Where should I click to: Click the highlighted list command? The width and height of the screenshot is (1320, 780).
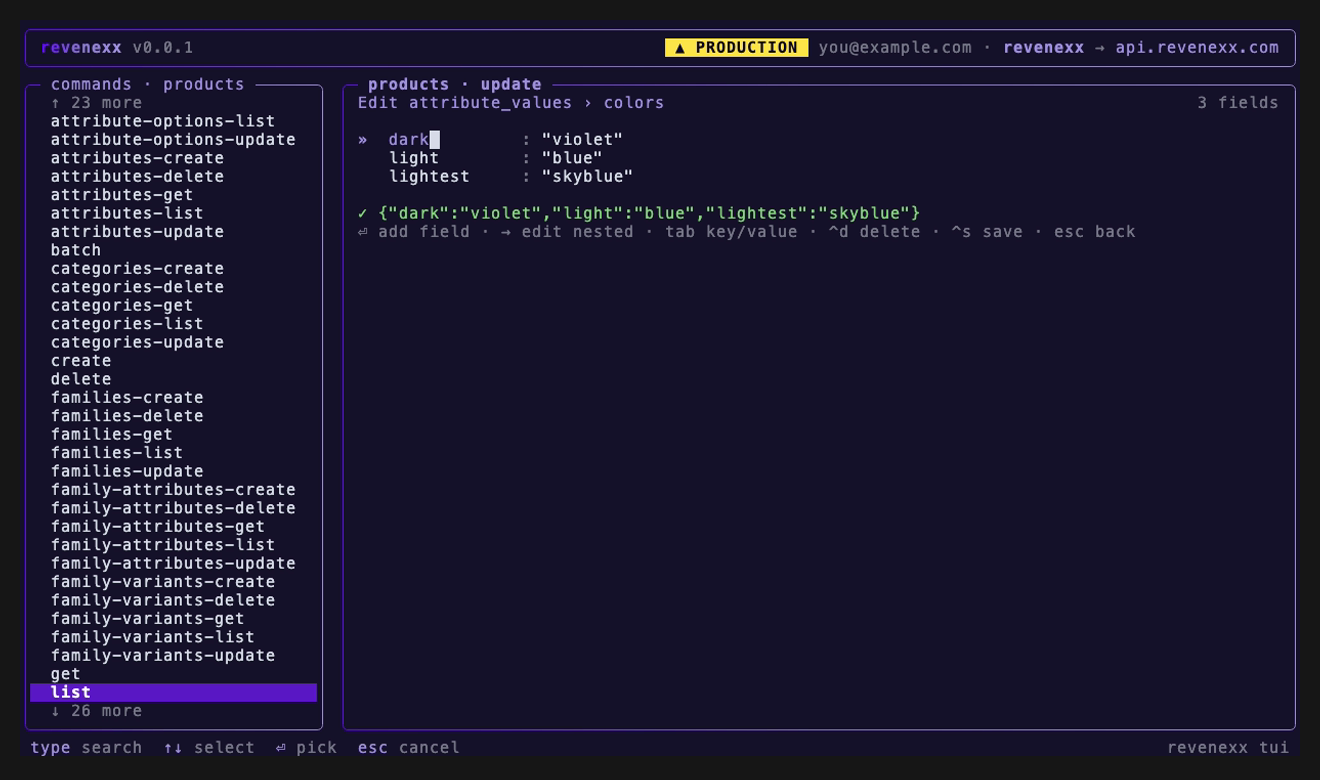click(173, 692)
